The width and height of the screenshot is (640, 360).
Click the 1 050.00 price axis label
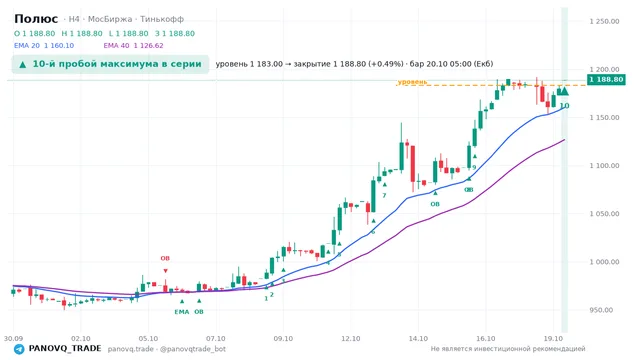(604, 214)
